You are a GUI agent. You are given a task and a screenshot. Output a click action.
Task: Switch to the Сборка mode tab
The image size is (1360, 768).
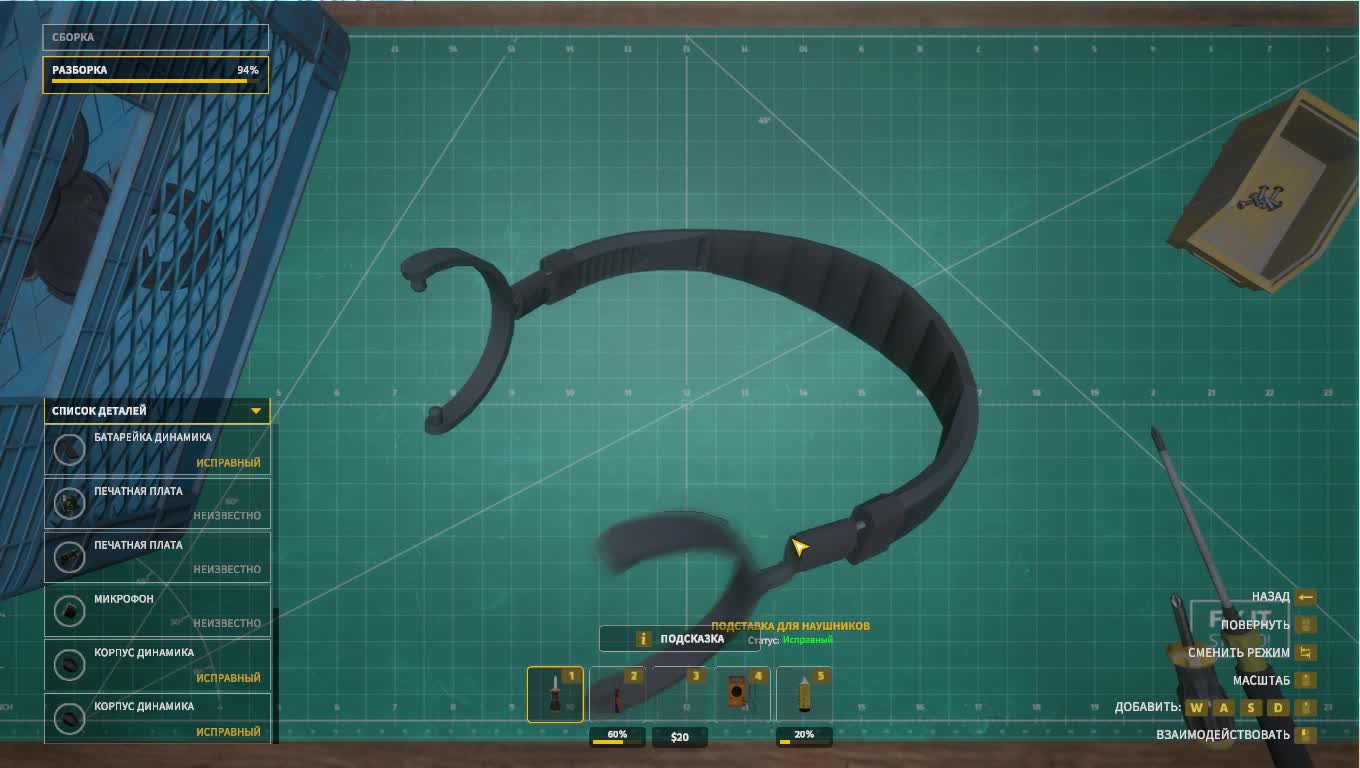point(156,37)
